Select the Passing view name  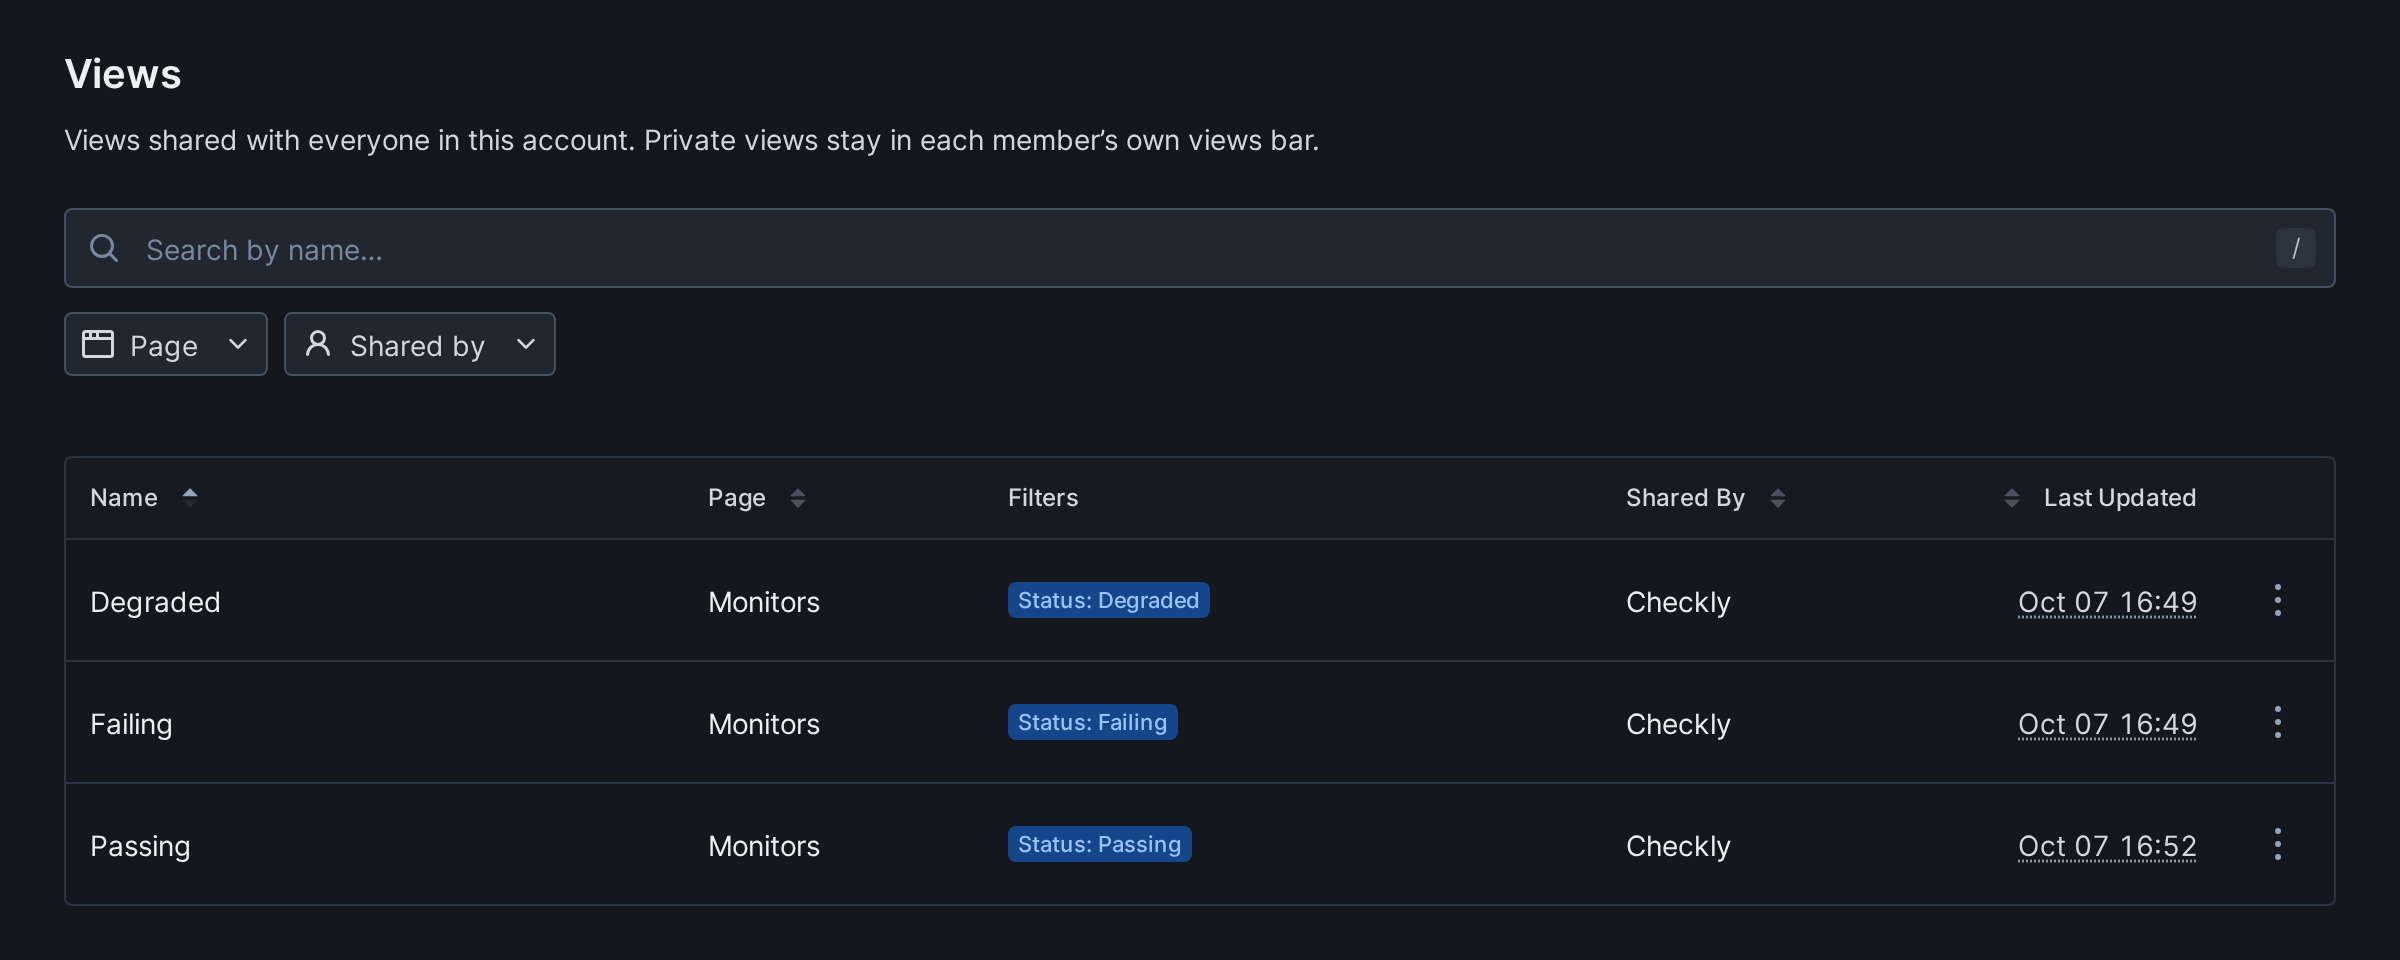[x=140, y=846]
